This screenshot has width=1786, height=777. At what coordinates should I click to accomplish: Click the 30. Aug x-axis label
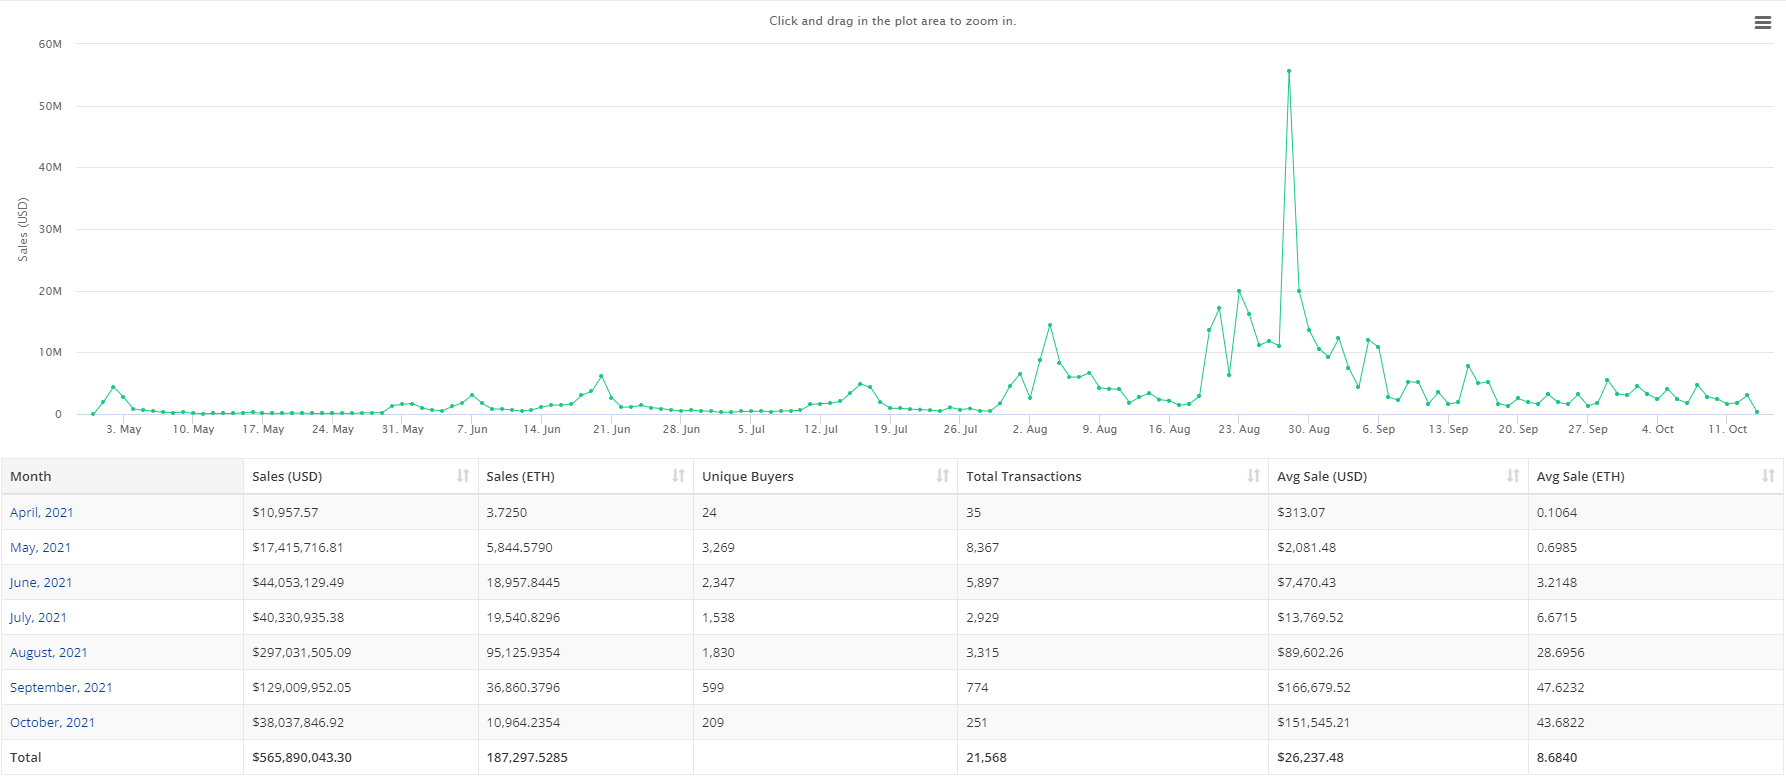[x=1309, y=429]
